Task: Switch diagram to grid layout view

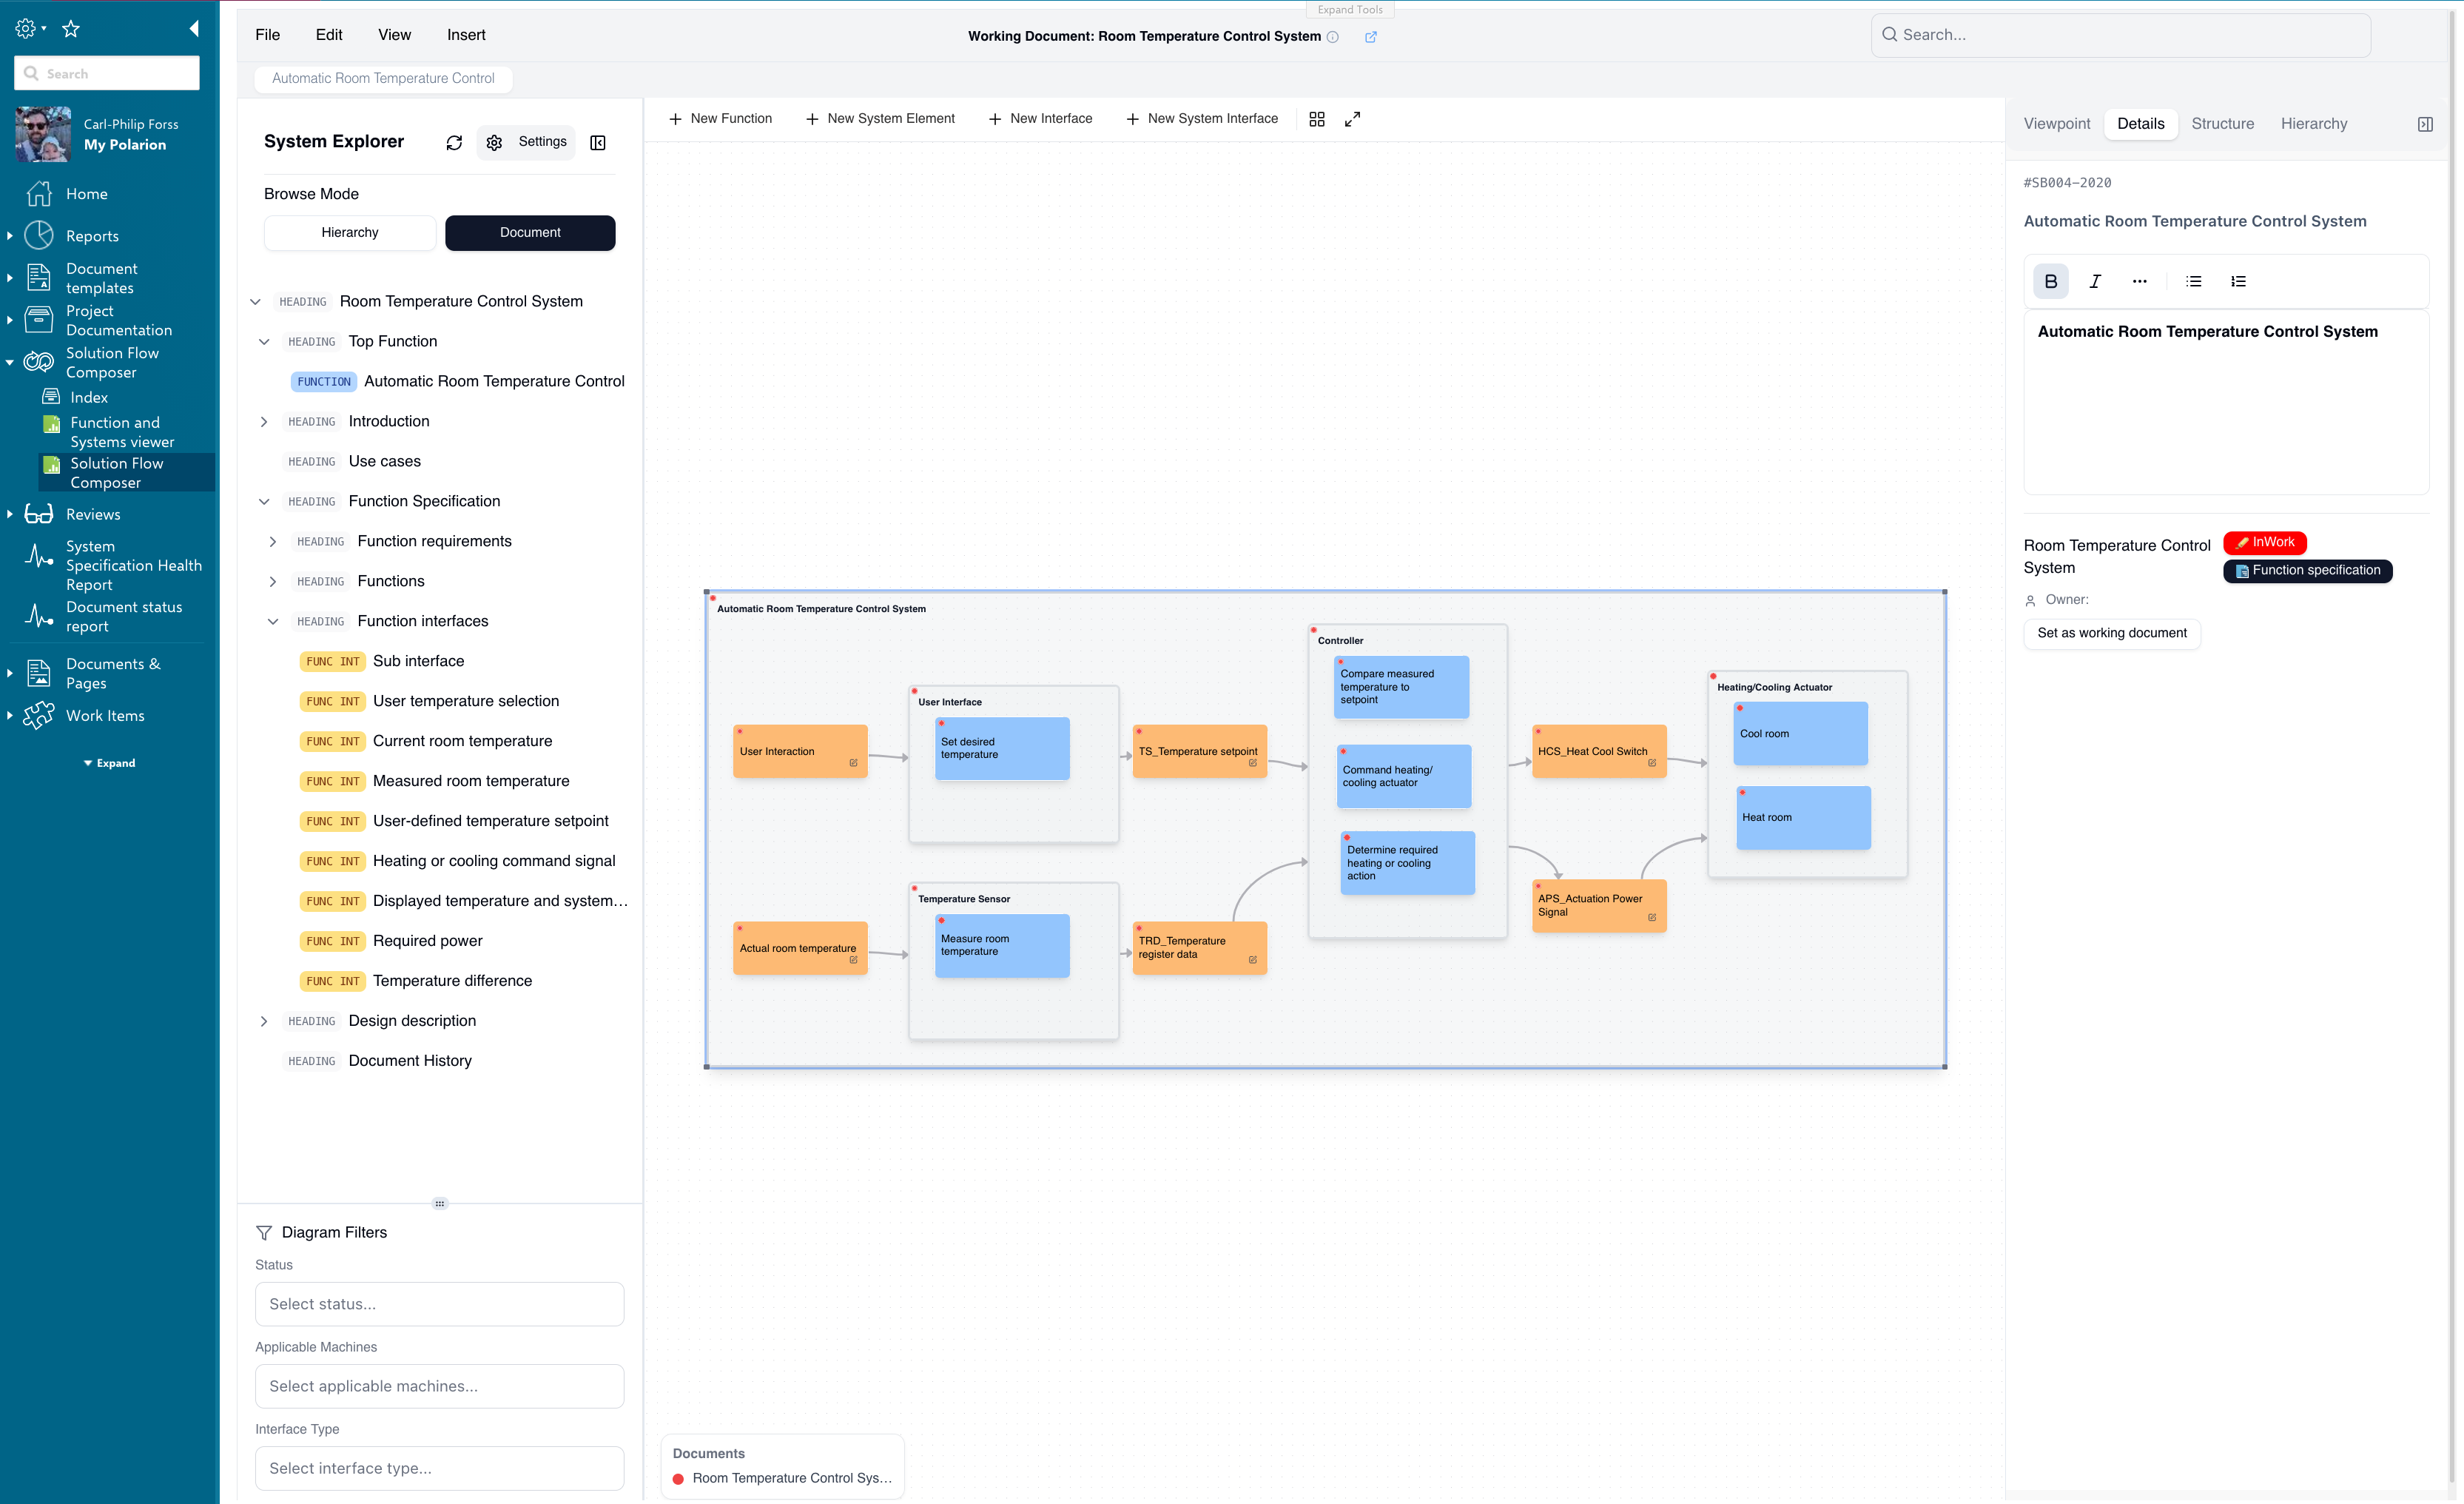Action: point(1317,118)
